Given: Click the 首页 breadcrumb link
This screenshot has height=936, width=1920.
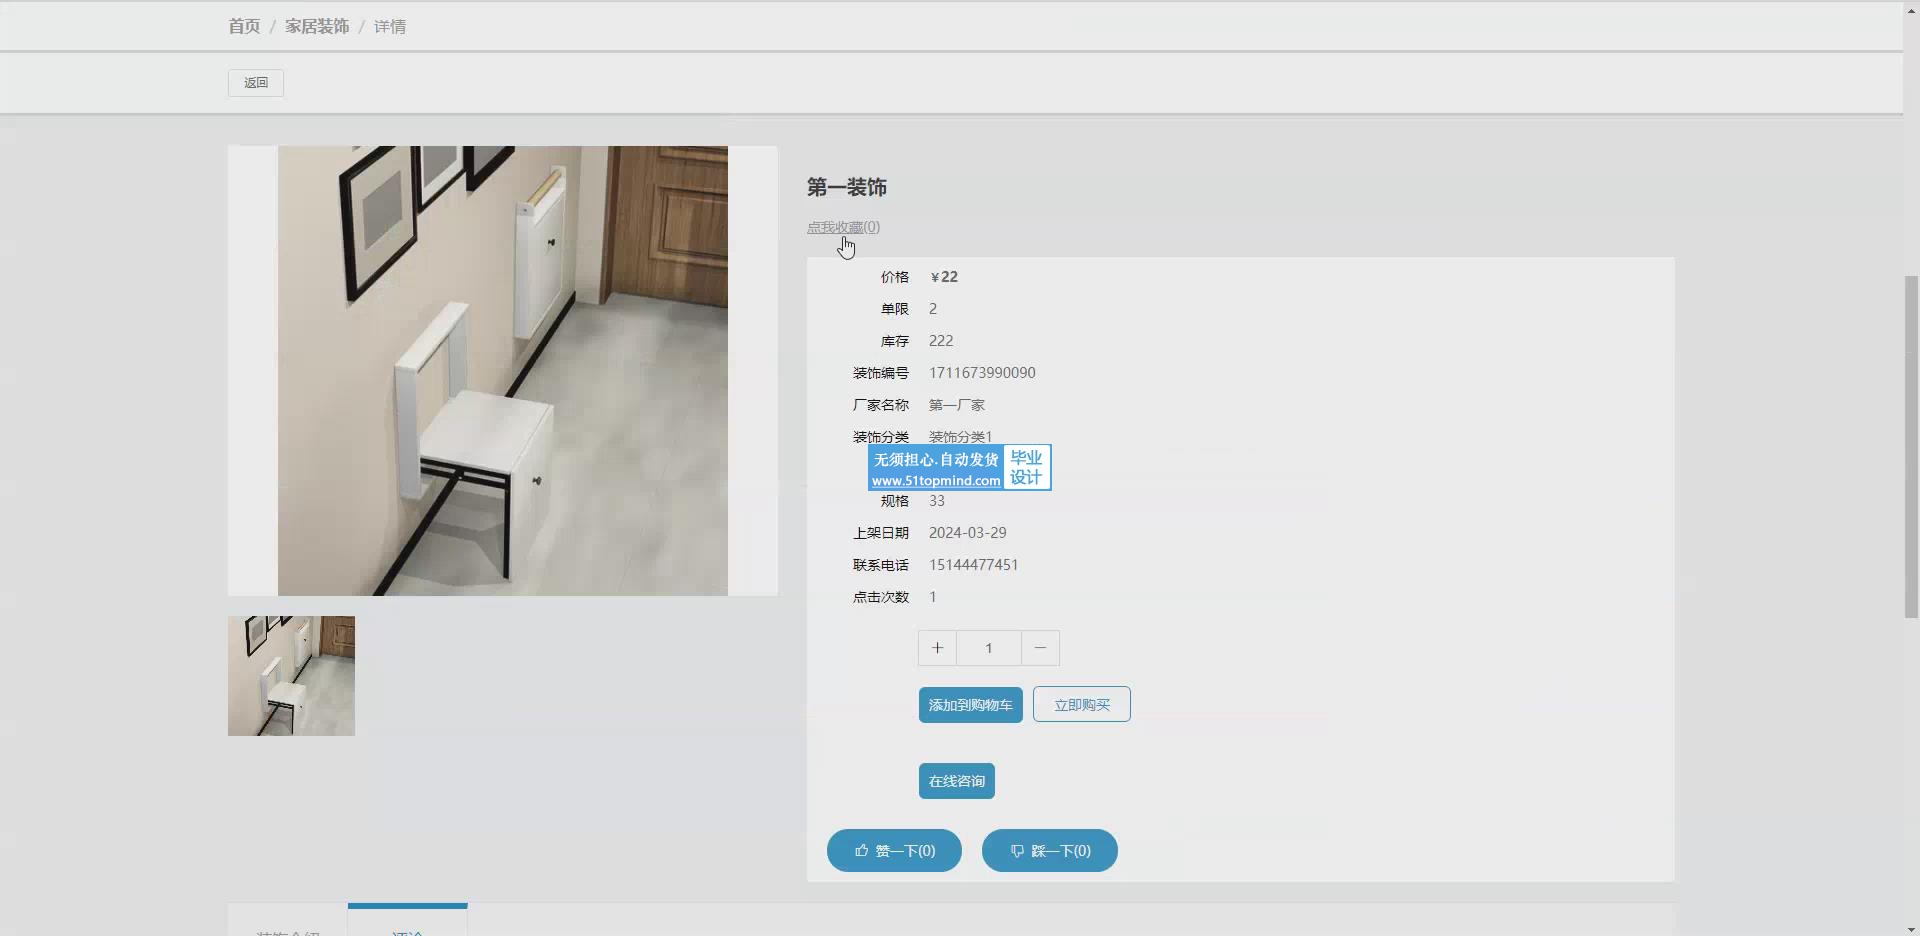Looking at the screenshot, I should click(x=244, y=27).
